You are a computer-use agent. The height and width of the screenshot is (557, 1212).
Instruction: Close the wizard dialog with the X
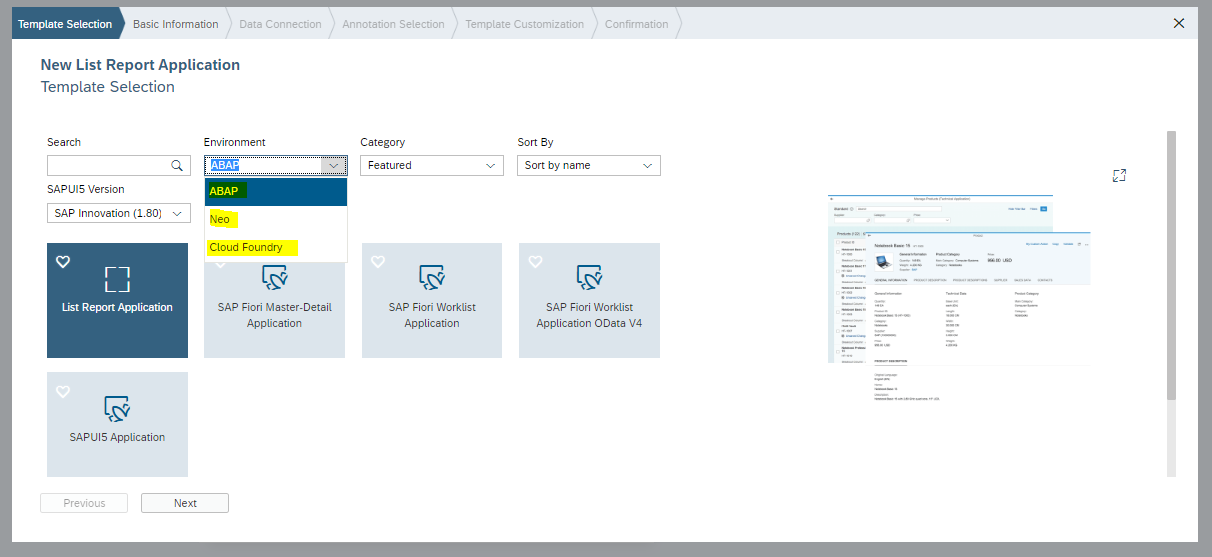(x=1179, y=23)
